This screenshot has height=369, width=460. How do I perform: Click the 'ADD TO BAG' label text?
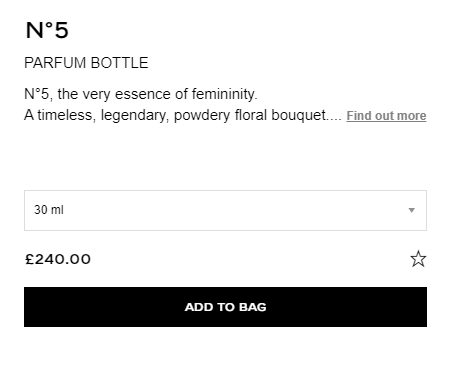225,307
